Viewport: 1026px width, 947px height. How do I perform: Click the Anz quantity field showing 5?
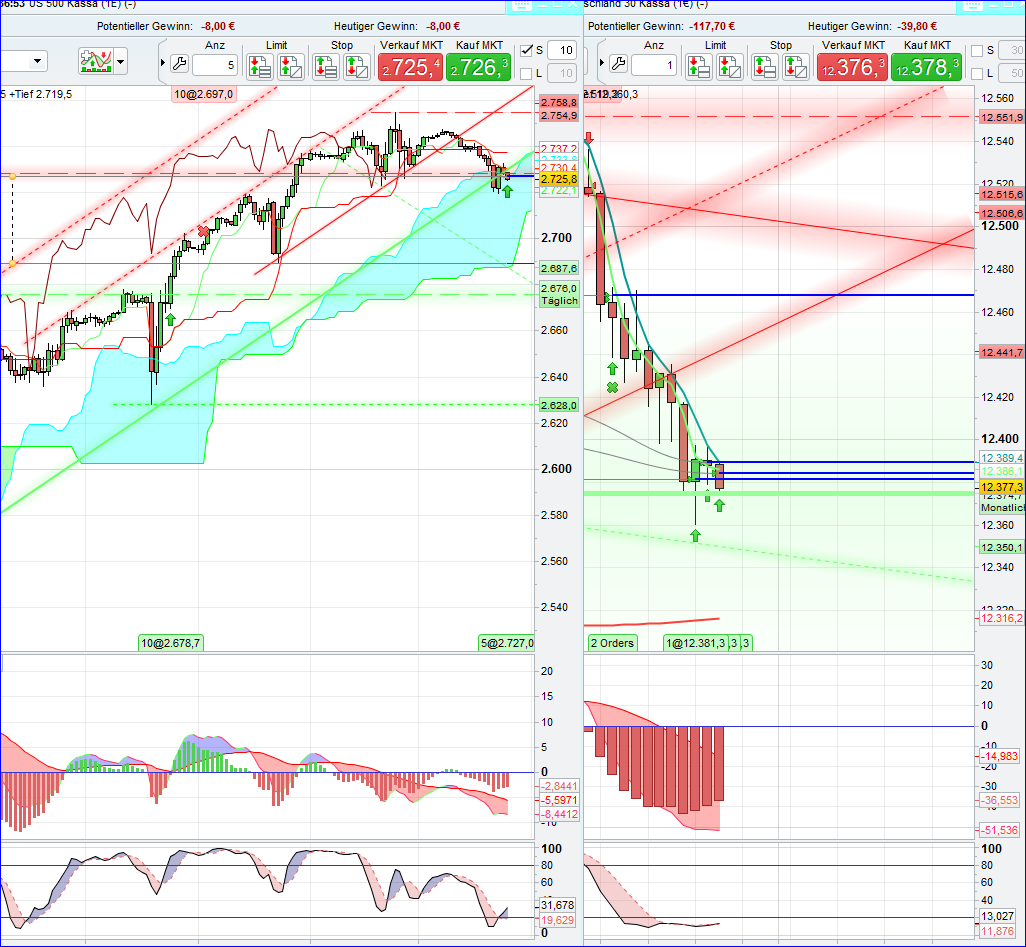click(215, 65)
